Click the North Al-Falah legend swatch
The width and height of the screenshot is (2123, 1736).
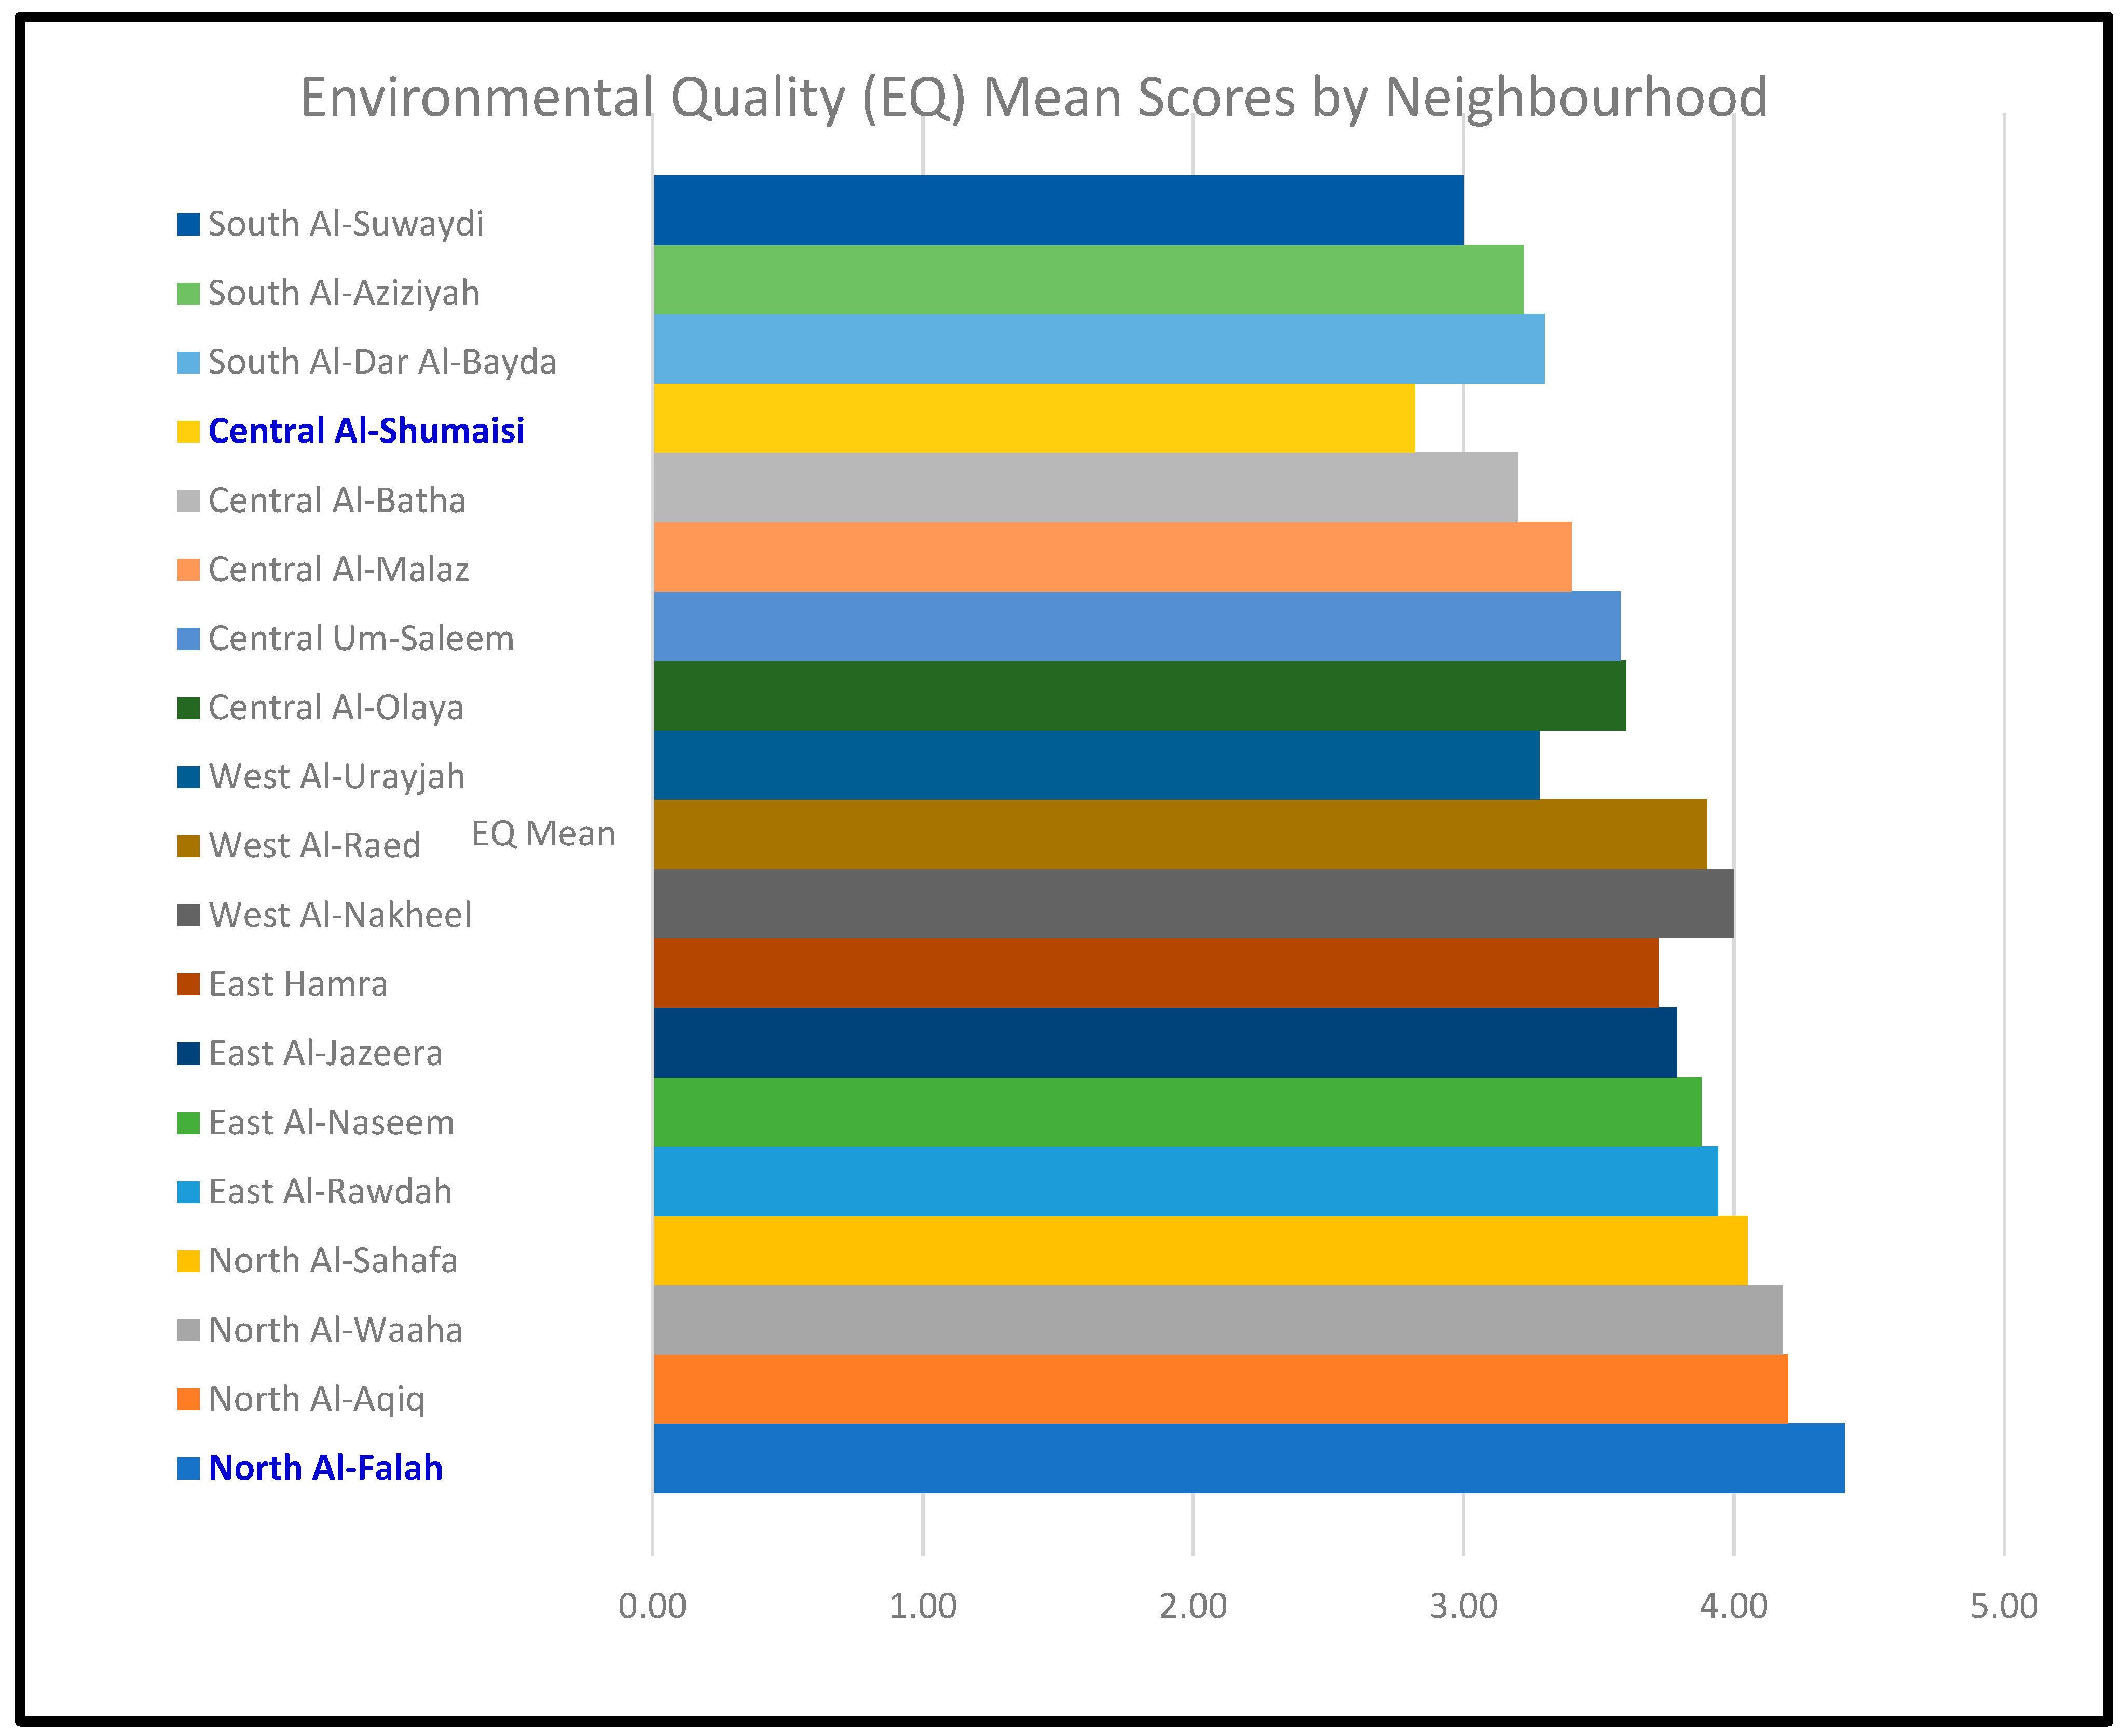point(188,1469)
